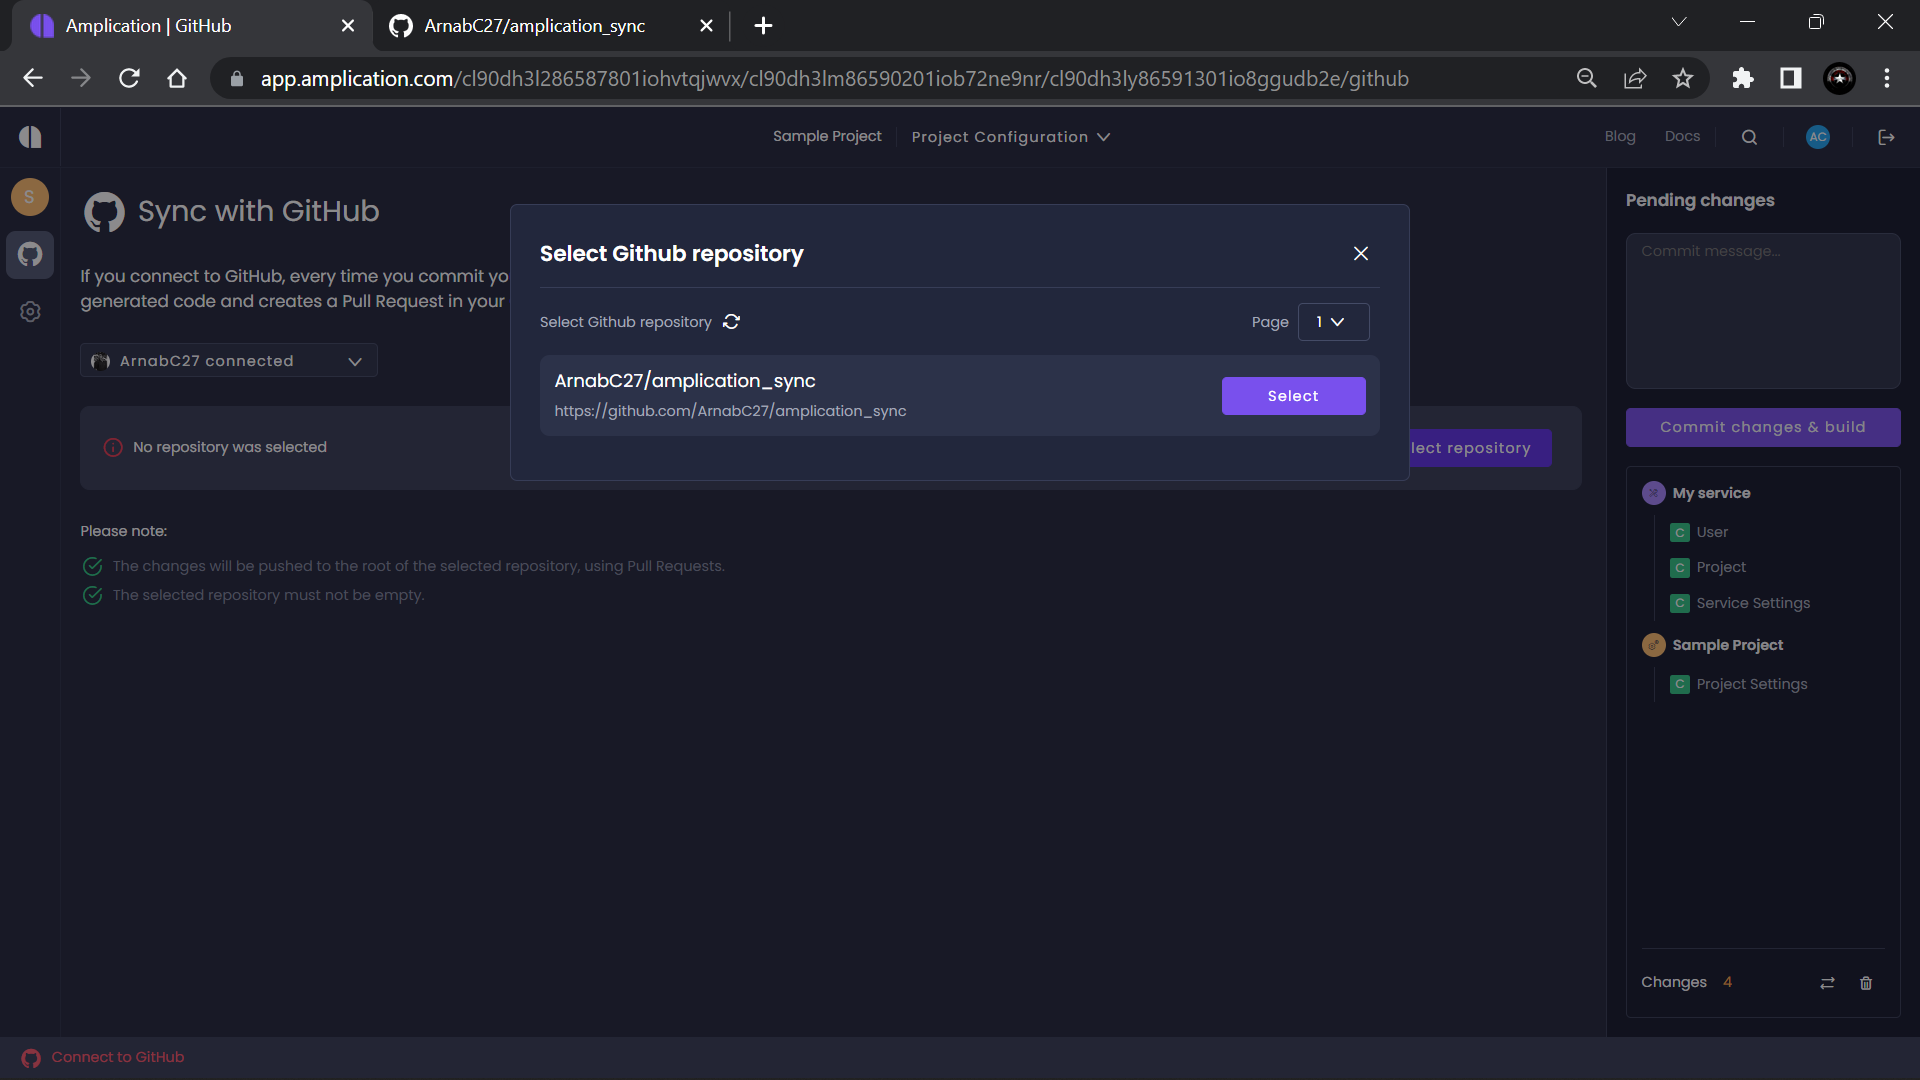This screenshot has width=1920, height=1080.
Task: Open the AC user avatar menu
Action: (x=1817, y=137)
